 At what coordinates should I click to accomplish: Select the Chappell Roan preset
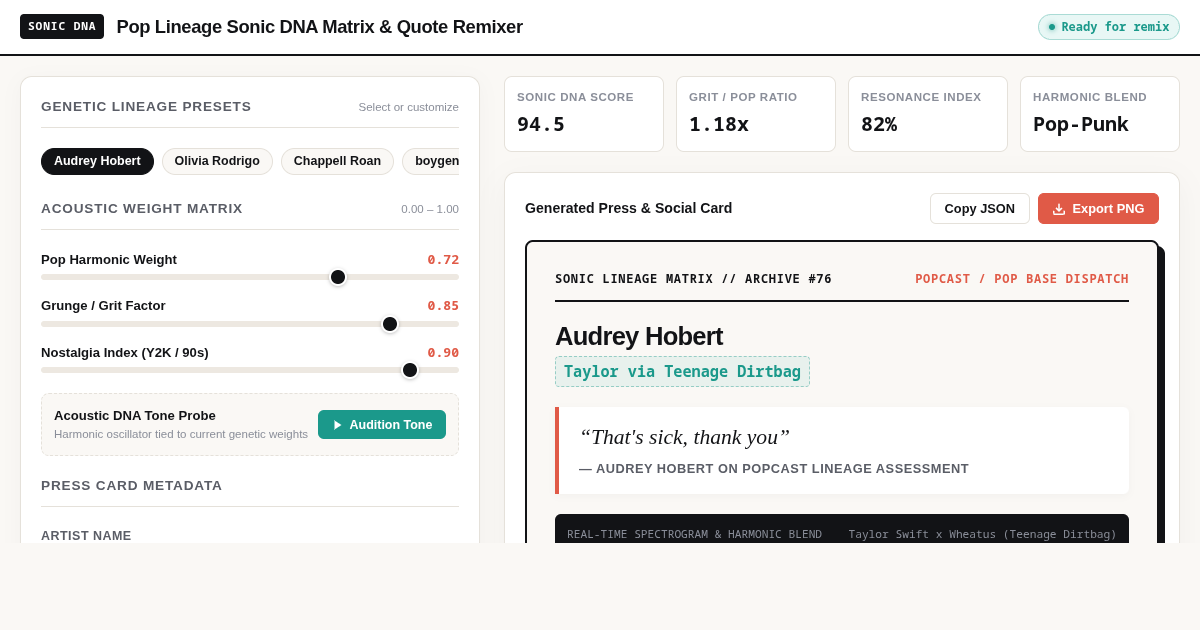[x=337, y=161]
